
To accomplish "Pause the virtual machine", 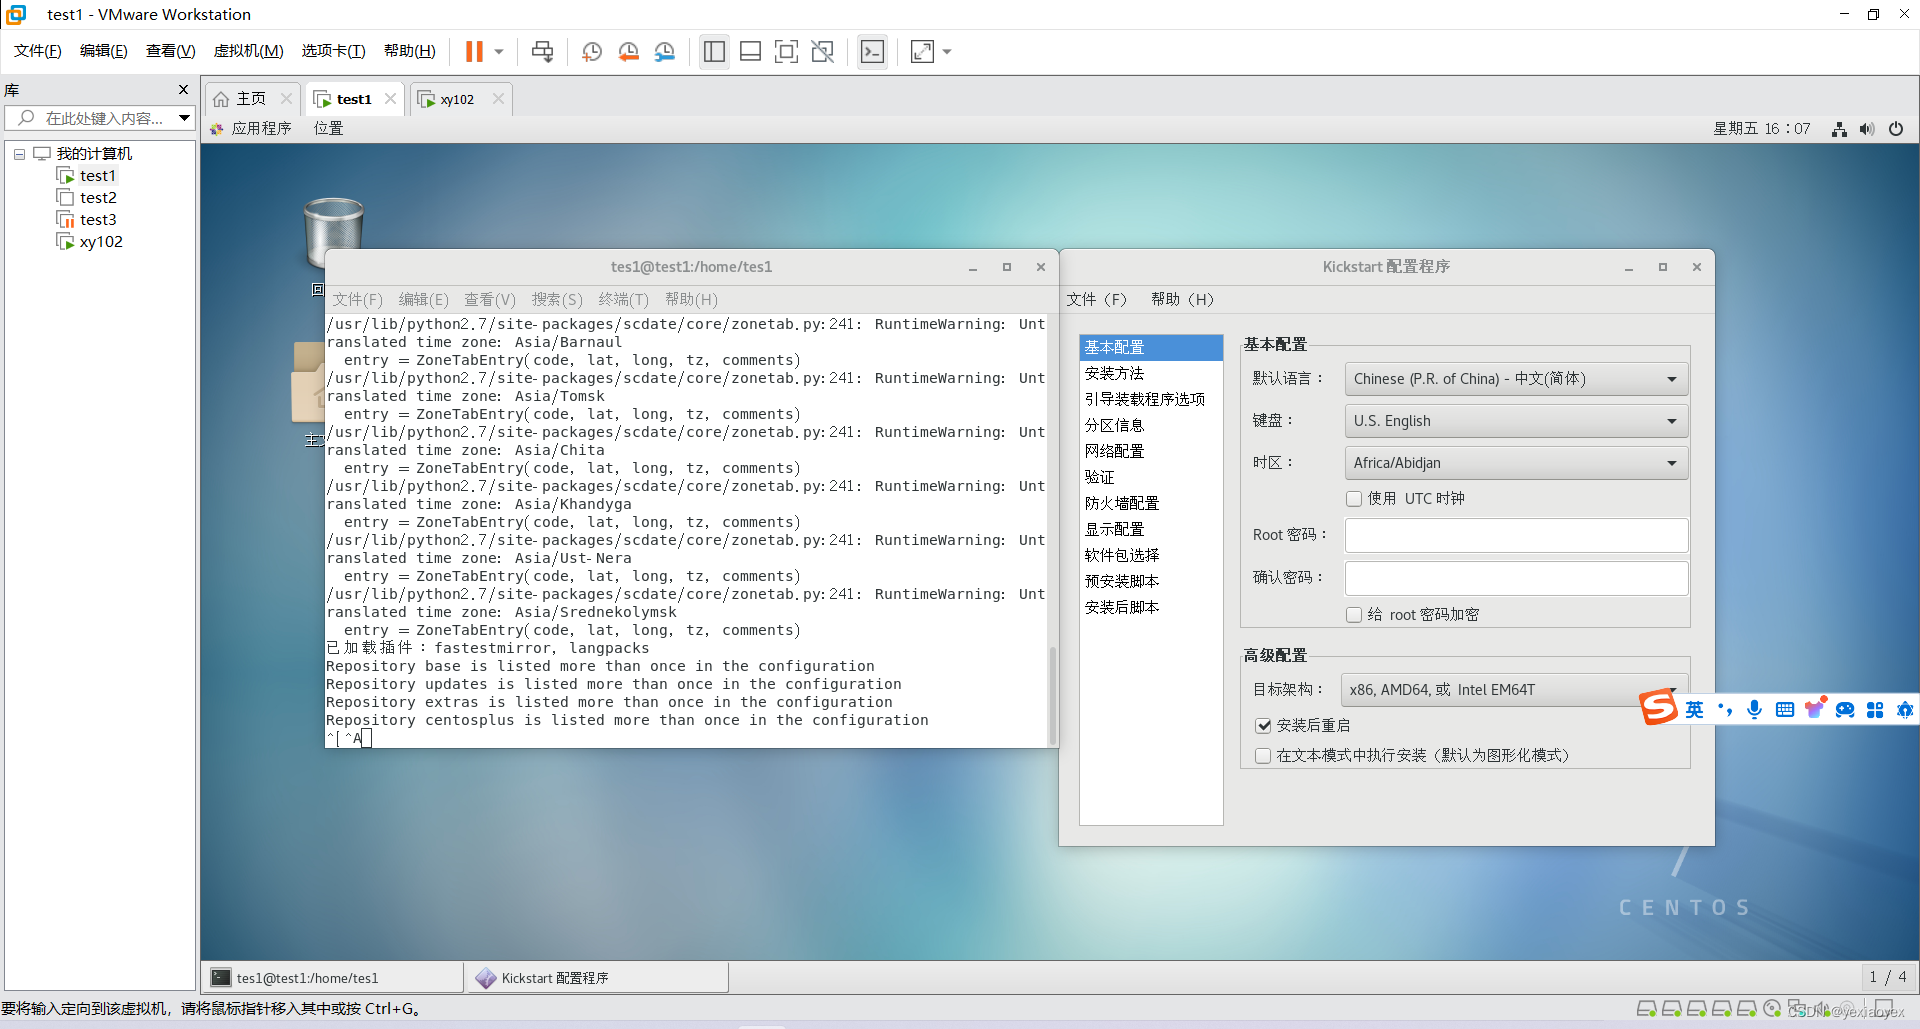I will 474,51.
